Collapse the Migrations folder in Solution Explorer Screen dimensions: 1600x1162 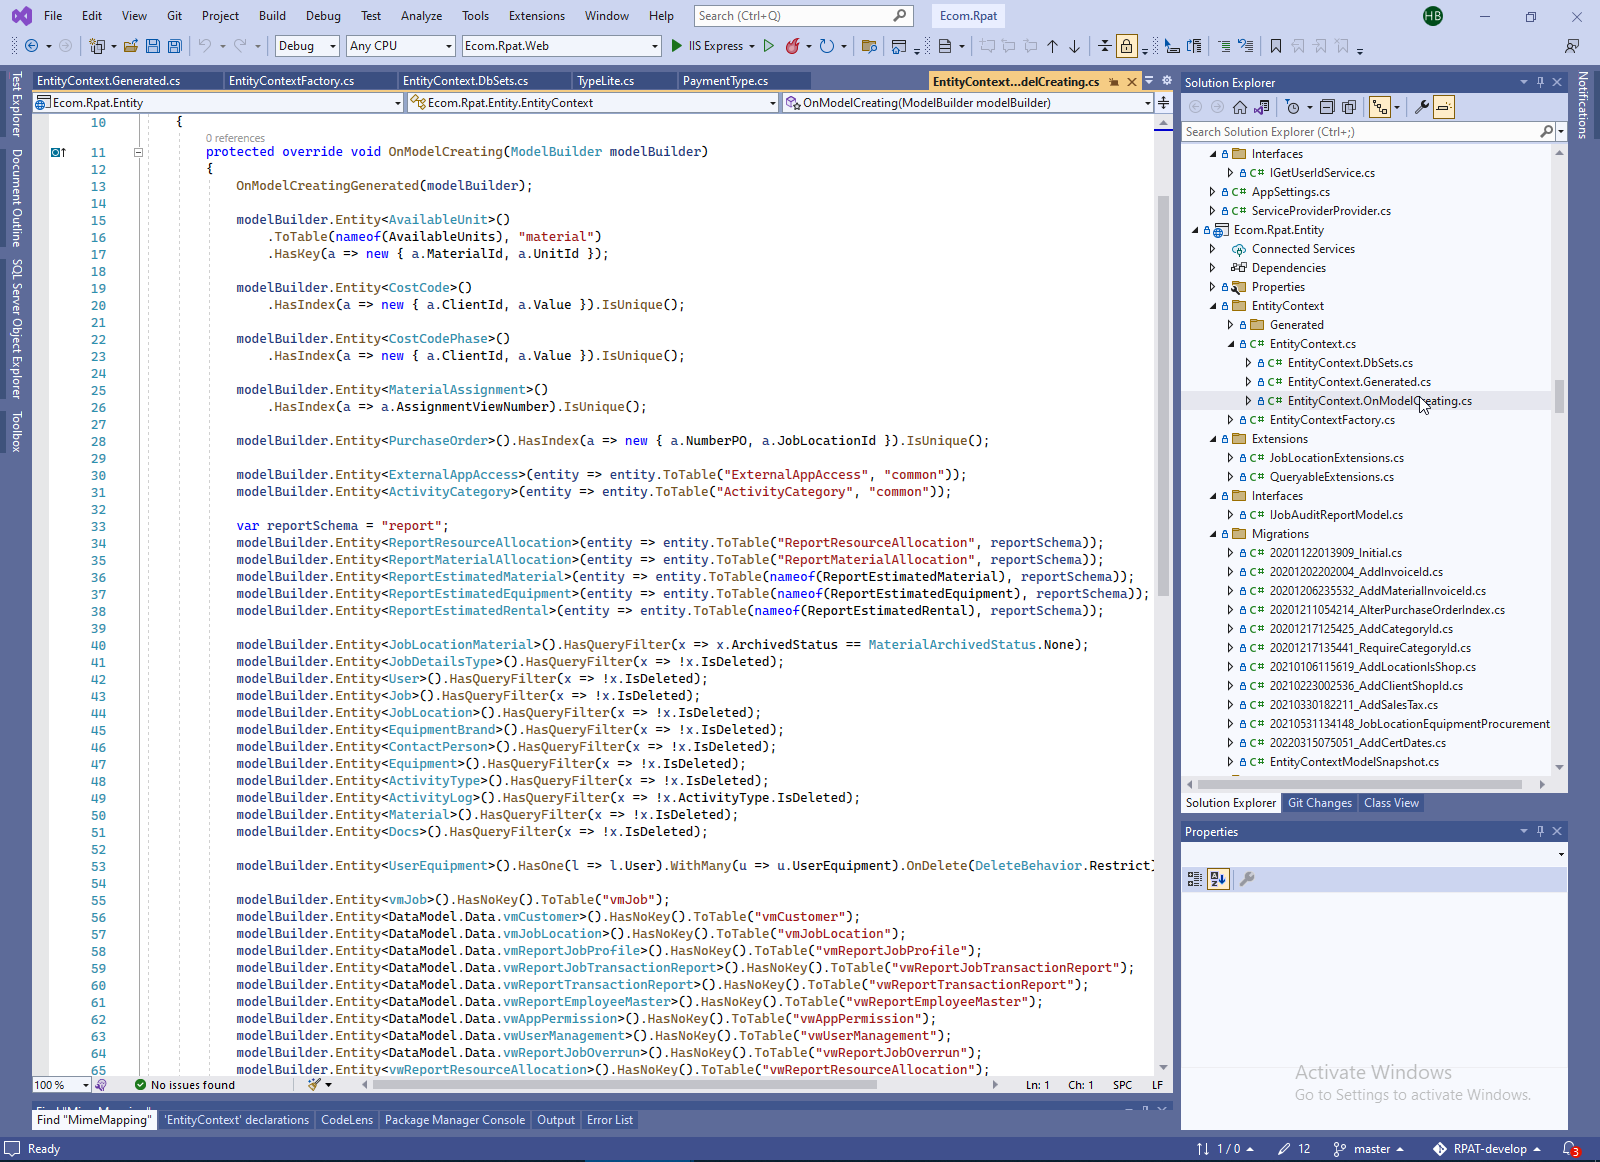point(1213,534)
